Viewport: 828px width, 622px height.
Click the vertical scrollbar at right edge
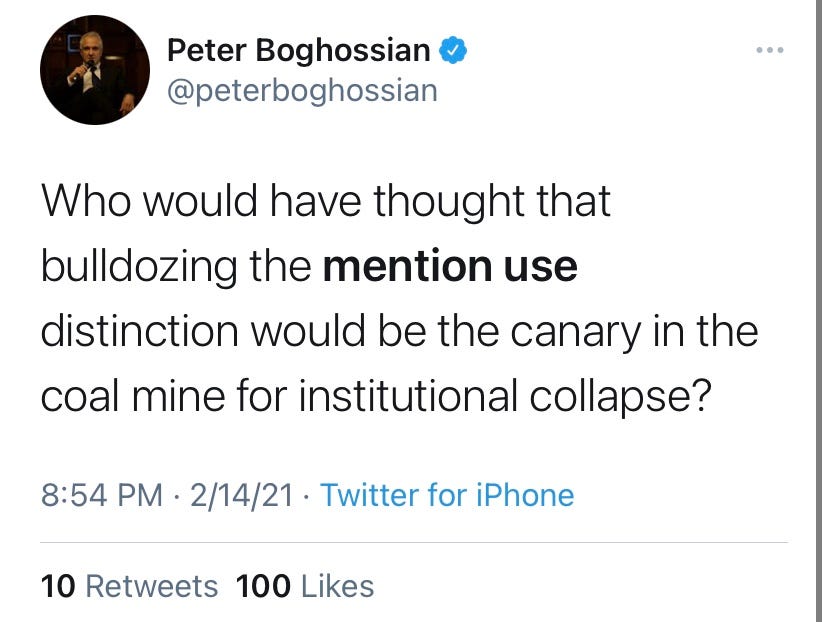[819, 311]
